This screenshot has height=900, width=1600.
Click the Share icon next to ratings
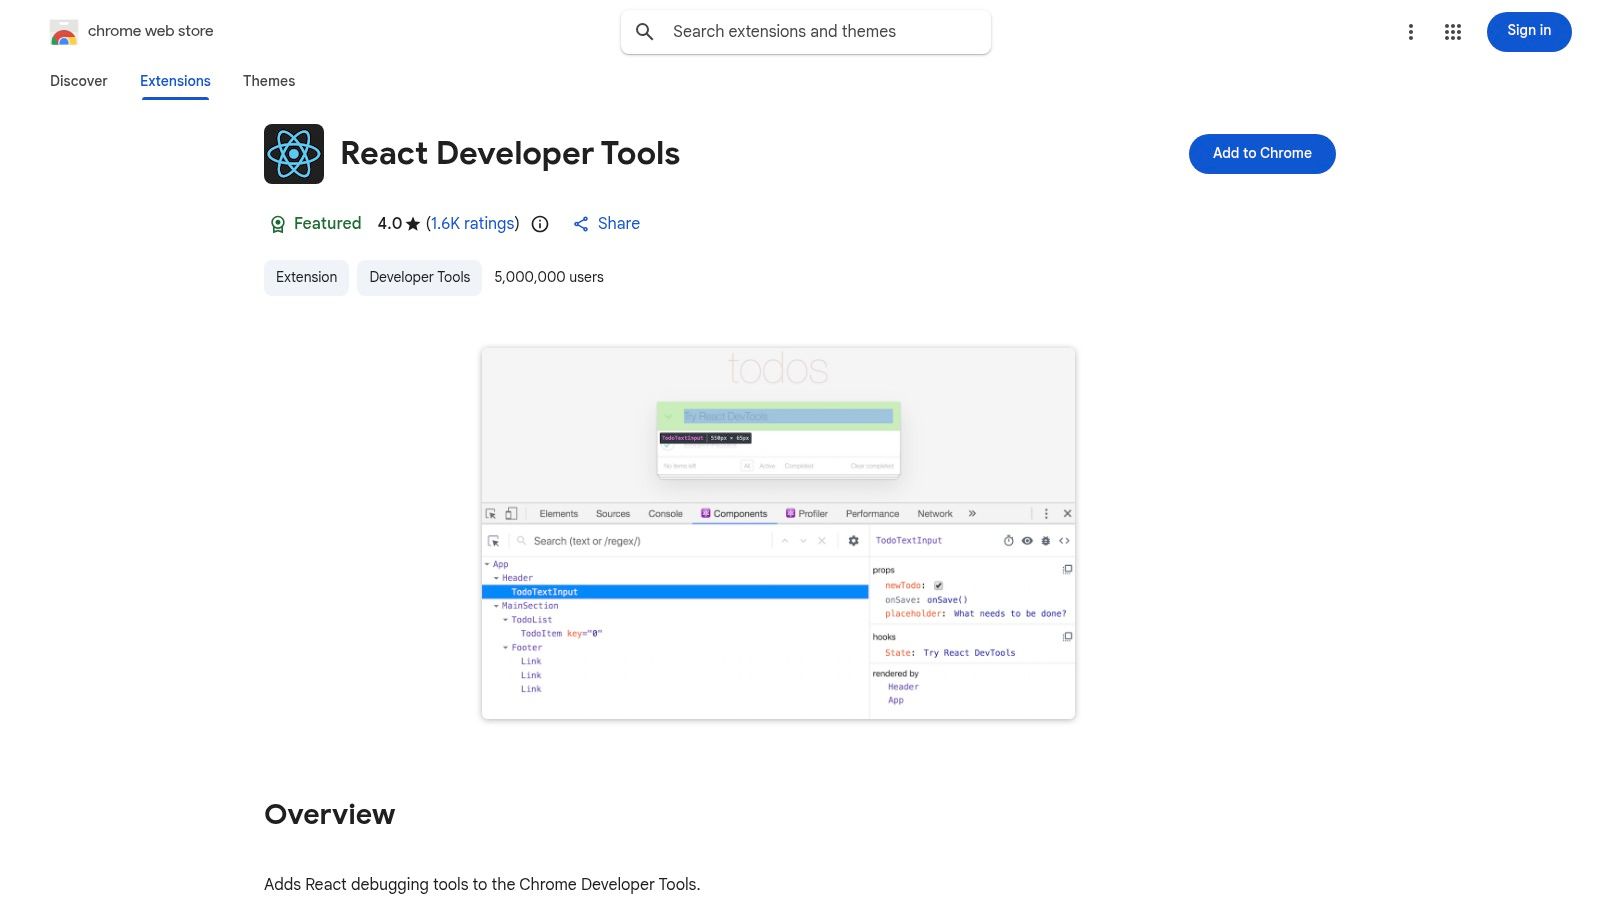click(581, 224)
